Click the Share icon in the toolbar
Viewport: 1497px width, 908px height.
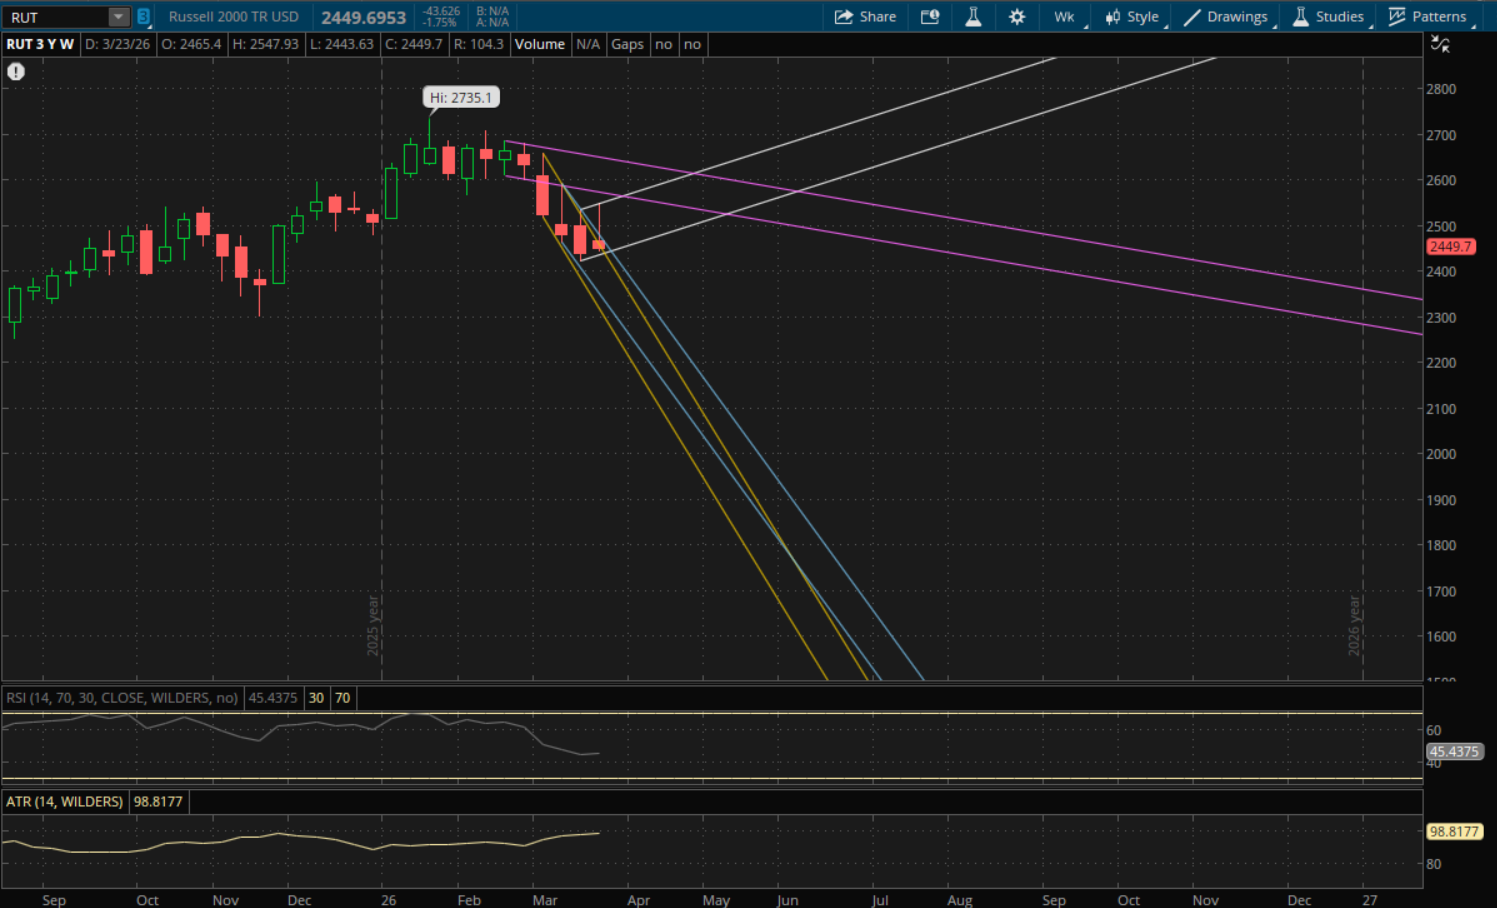(x=844, y=17)
